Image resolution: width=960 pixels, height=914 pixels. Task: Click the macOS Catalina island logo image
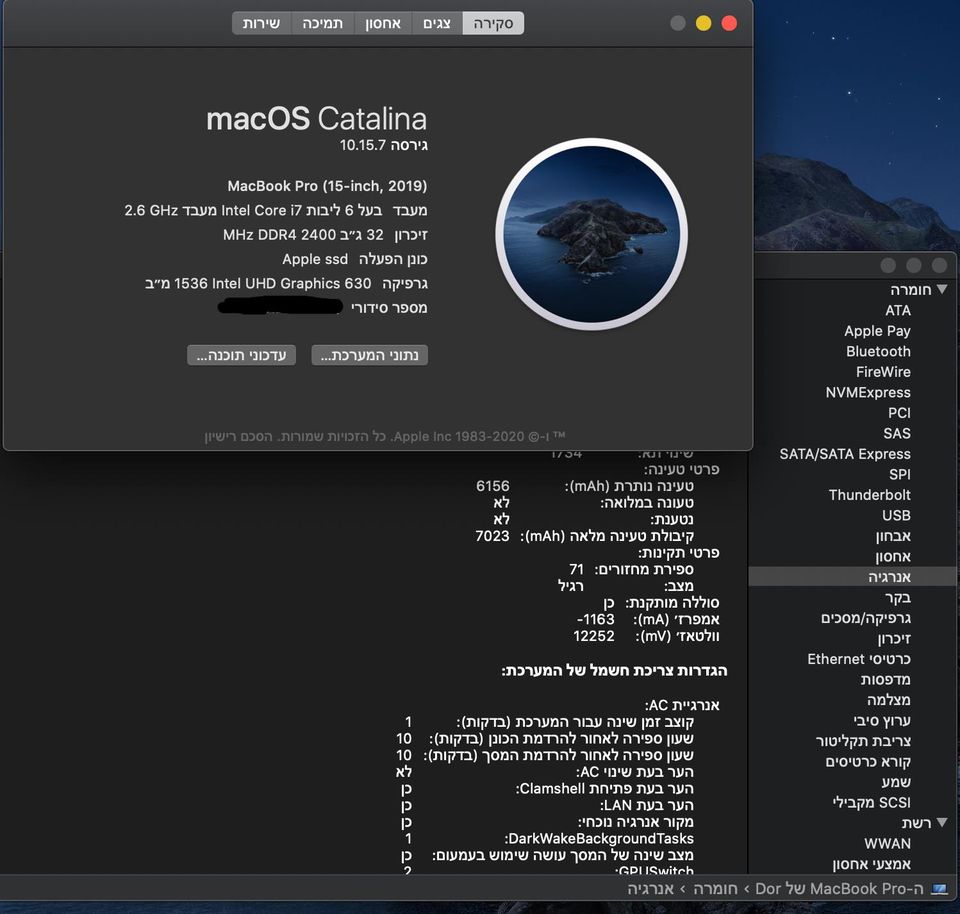(580, 235)
